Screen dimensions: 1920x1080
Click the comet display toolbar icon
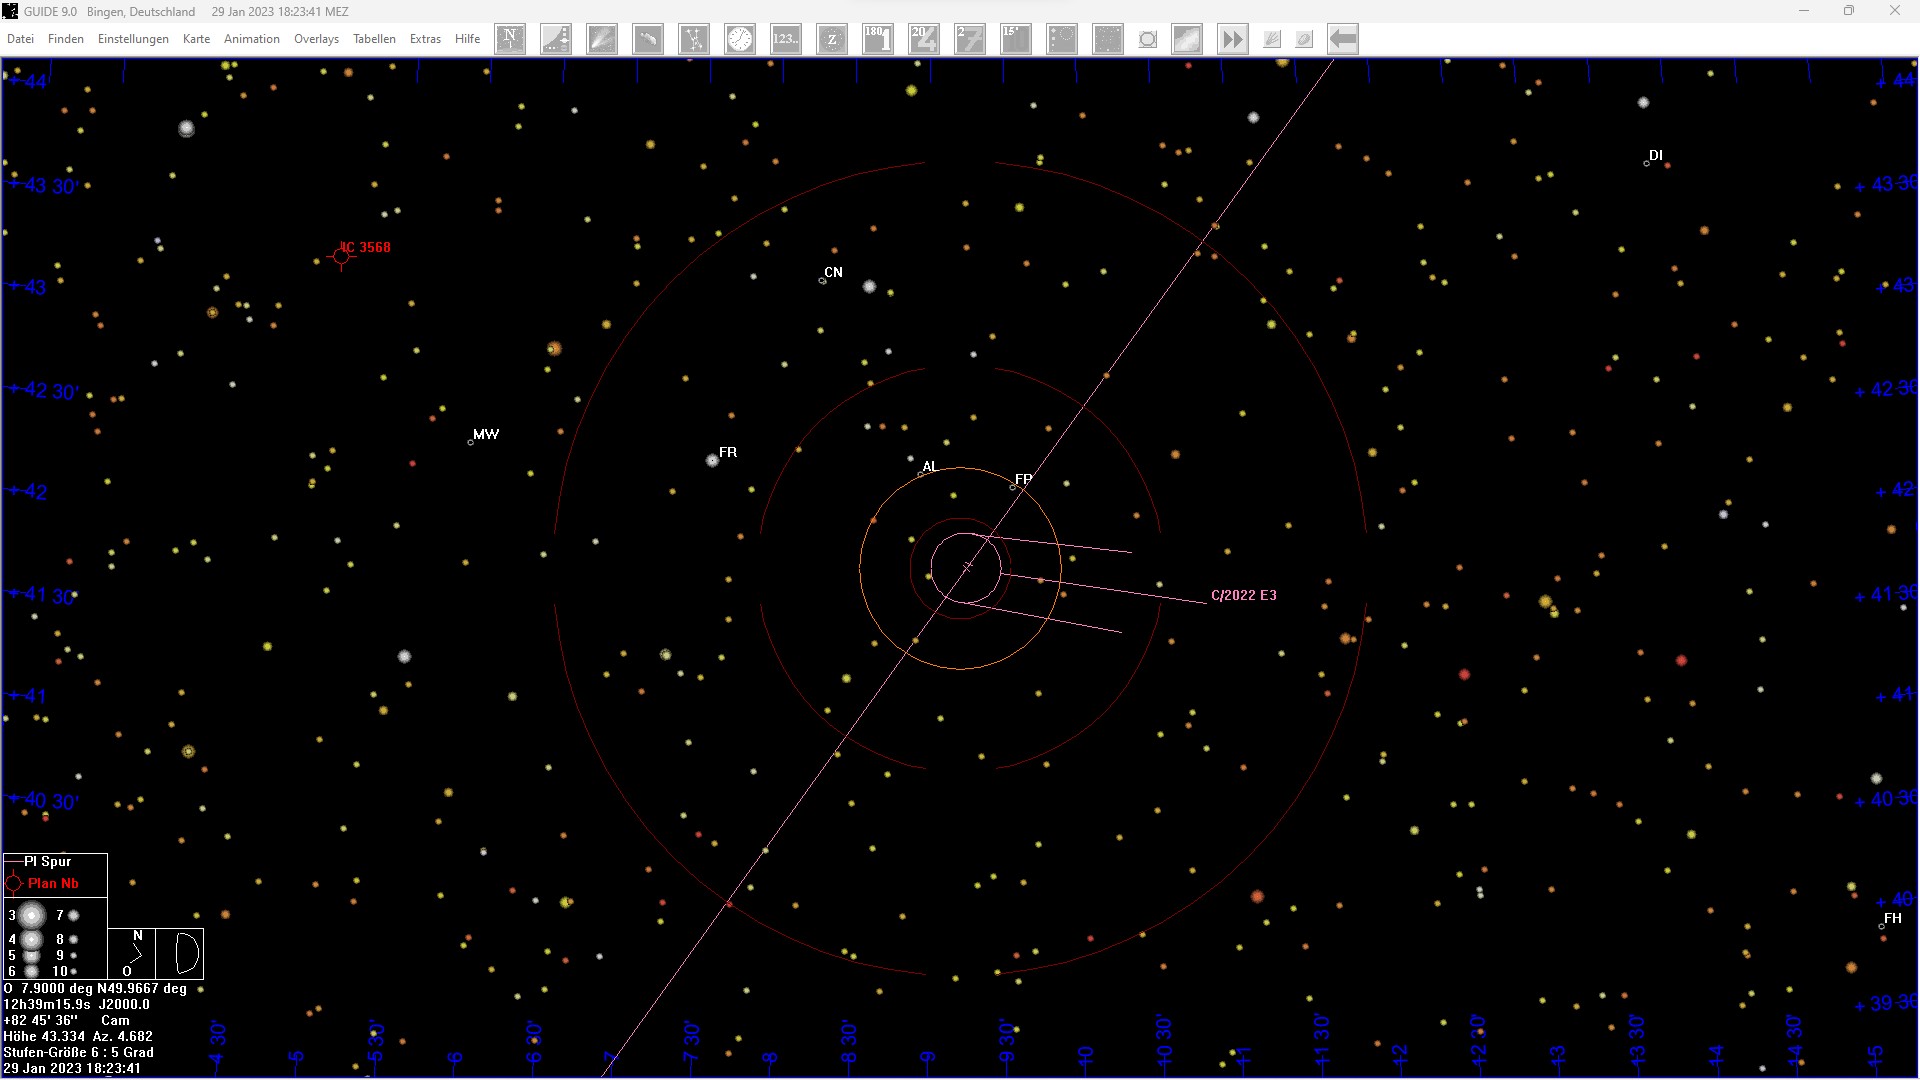click(602, 39)
